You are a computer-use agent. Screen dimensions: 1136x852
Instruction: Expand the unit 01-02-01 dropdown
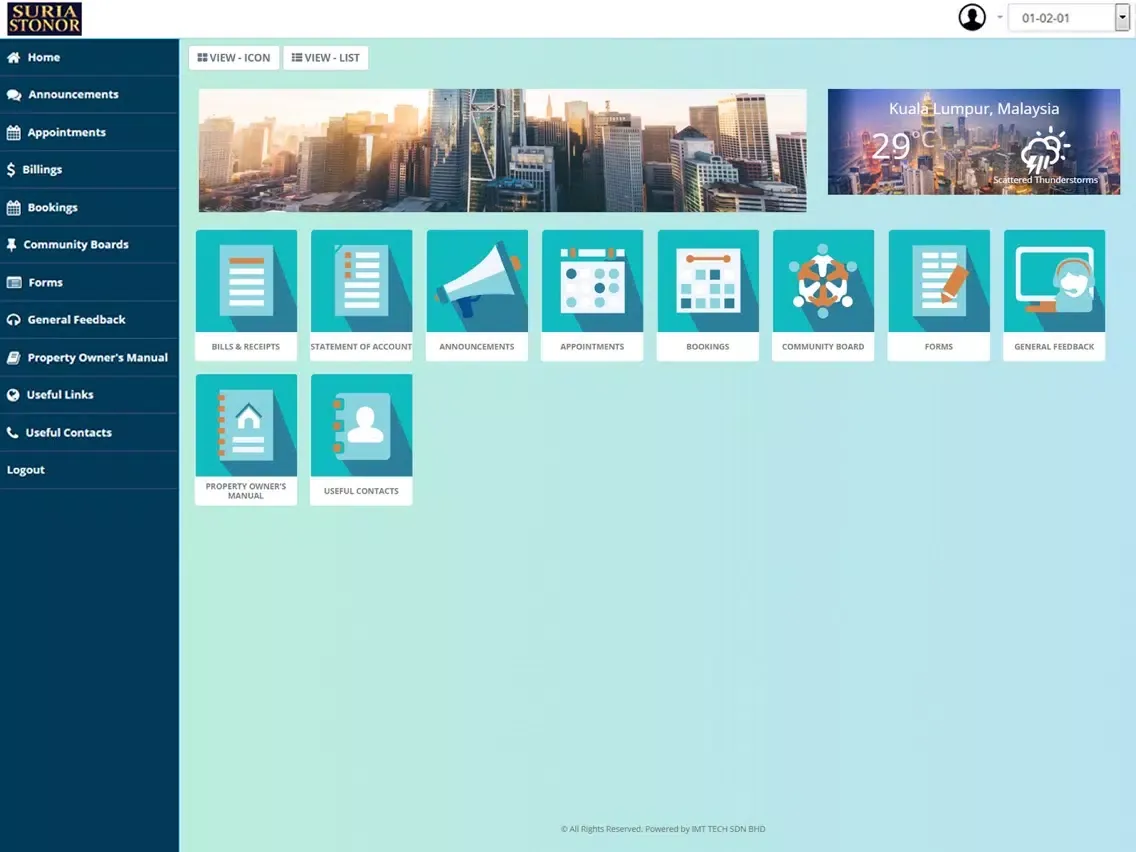[1067, 18]
